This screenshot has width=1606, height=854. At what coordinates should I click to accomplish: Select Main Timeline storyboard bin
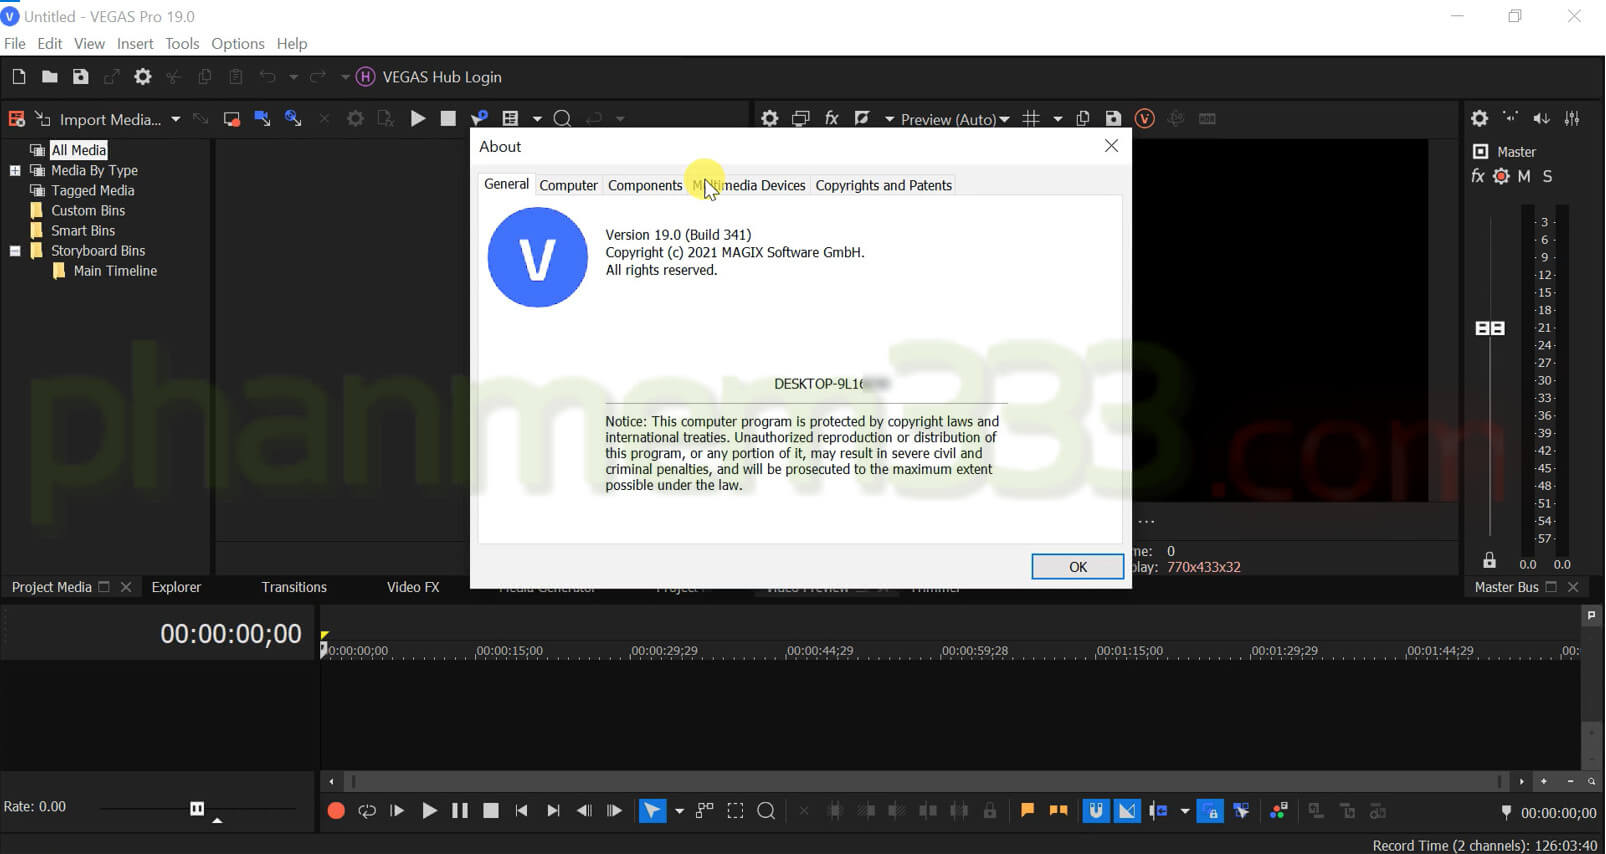point(115,271)
